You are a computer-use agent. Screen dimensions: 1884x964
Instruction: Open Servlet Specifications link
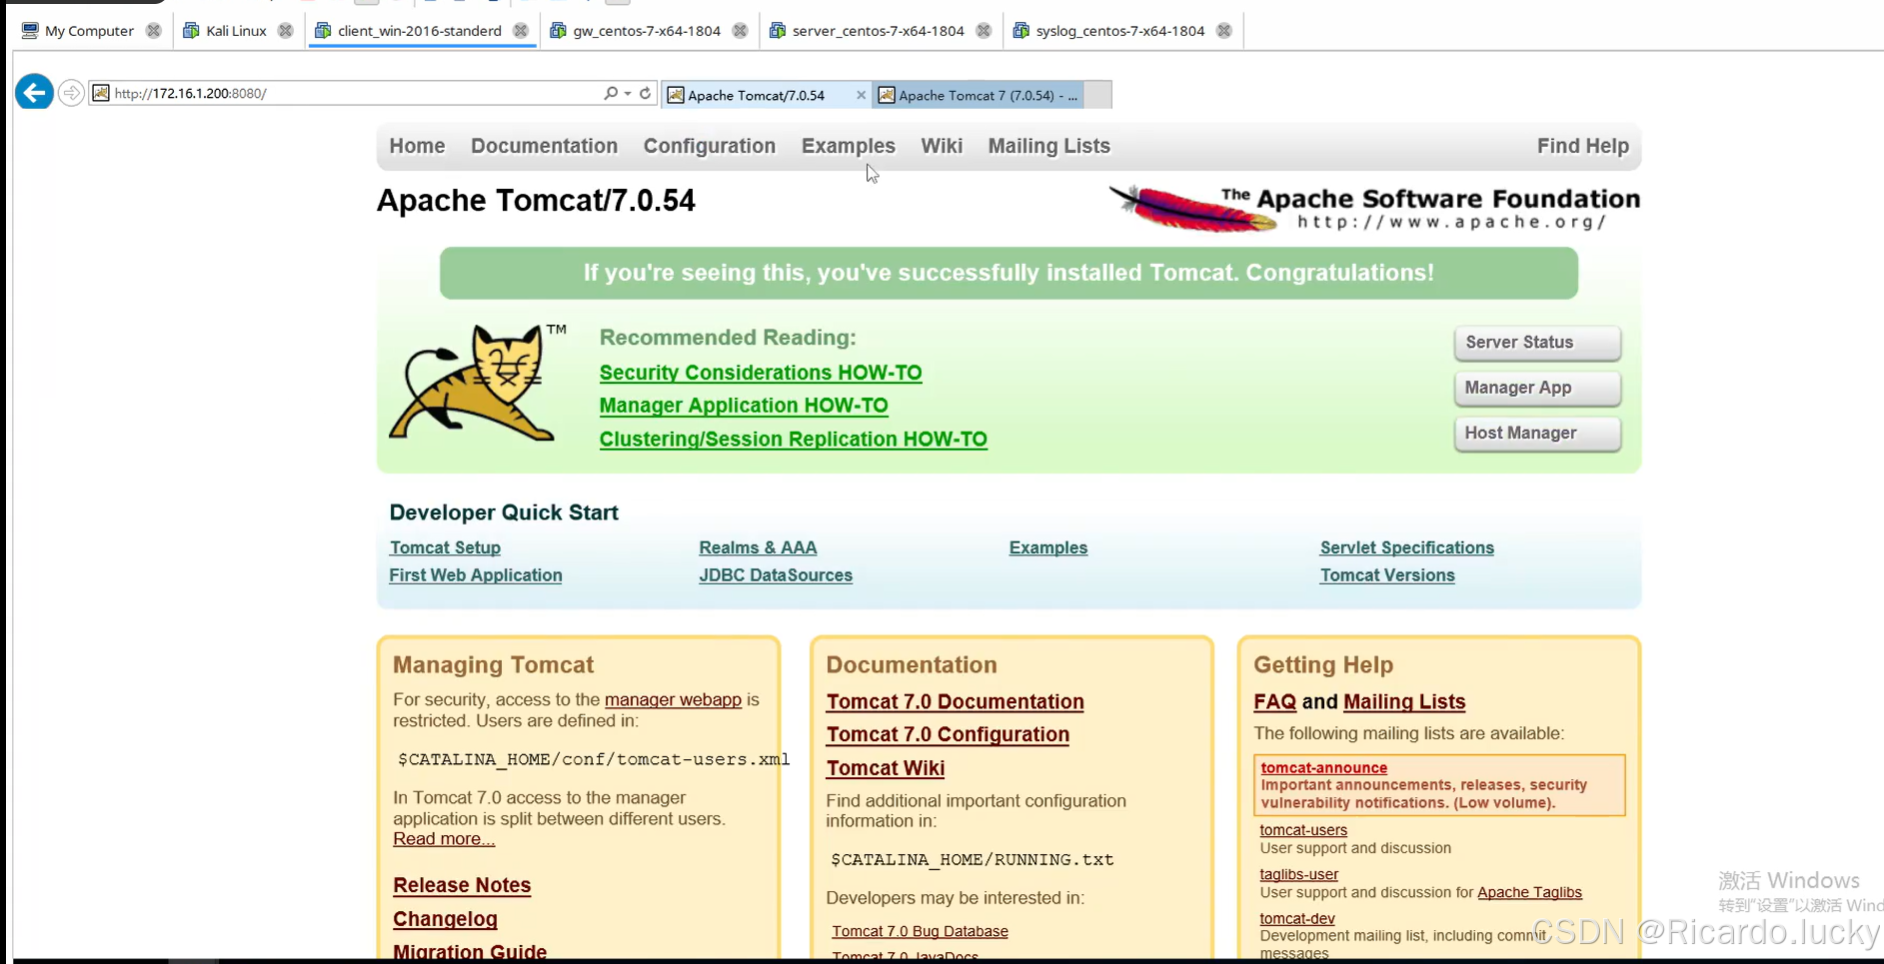point(1406,548)
